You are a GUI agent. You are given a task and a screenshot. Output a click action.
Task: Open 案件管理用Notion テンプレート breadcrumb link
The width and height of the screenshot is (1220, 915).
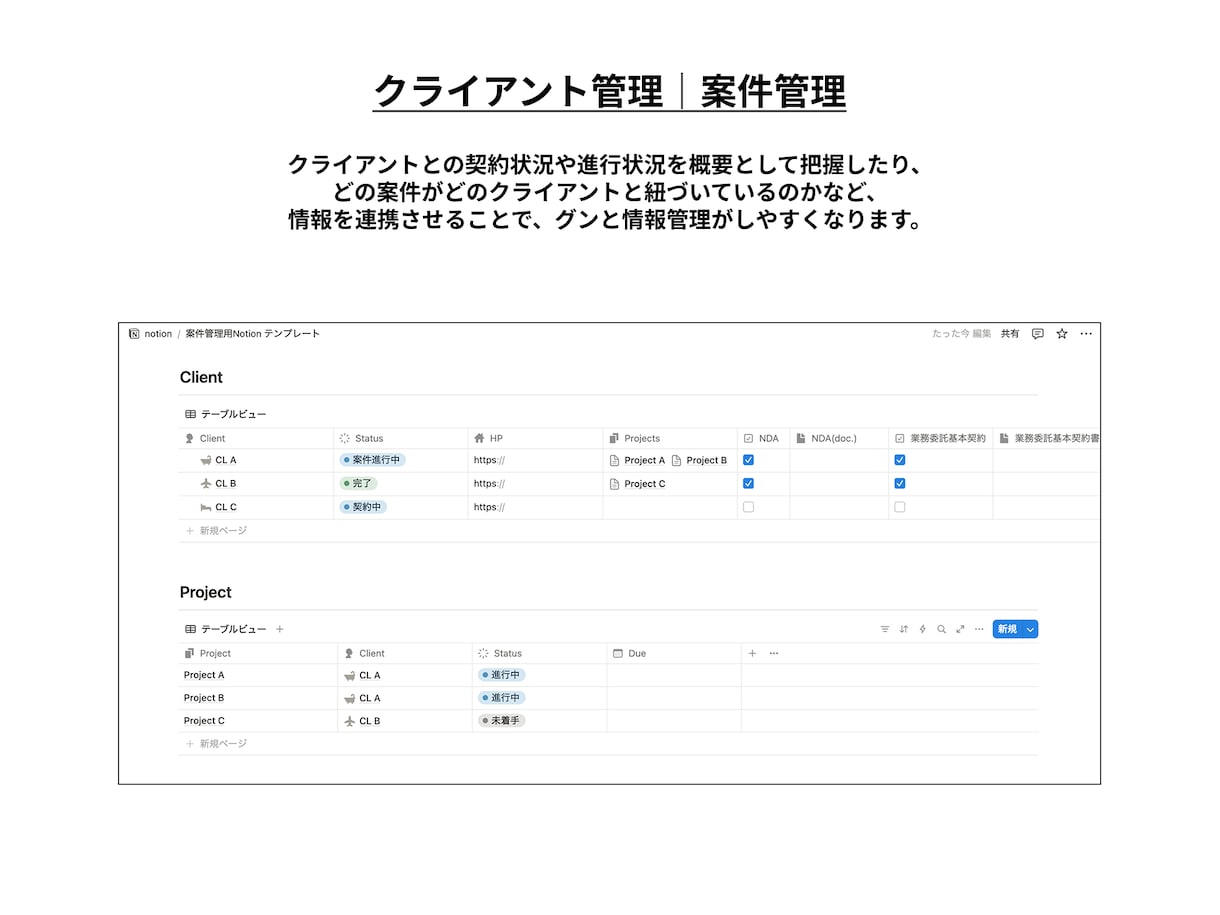pos(253,334)
